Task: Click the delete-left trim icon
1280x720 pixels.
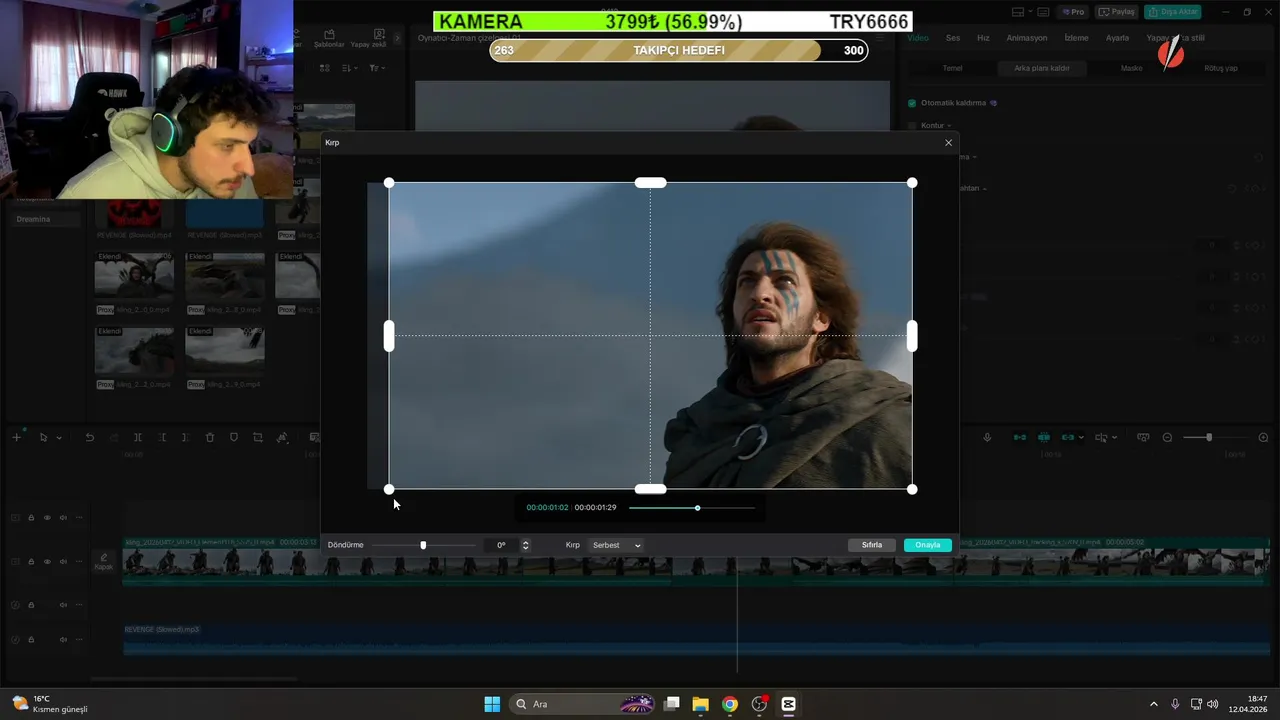Action: click(162, 437)
